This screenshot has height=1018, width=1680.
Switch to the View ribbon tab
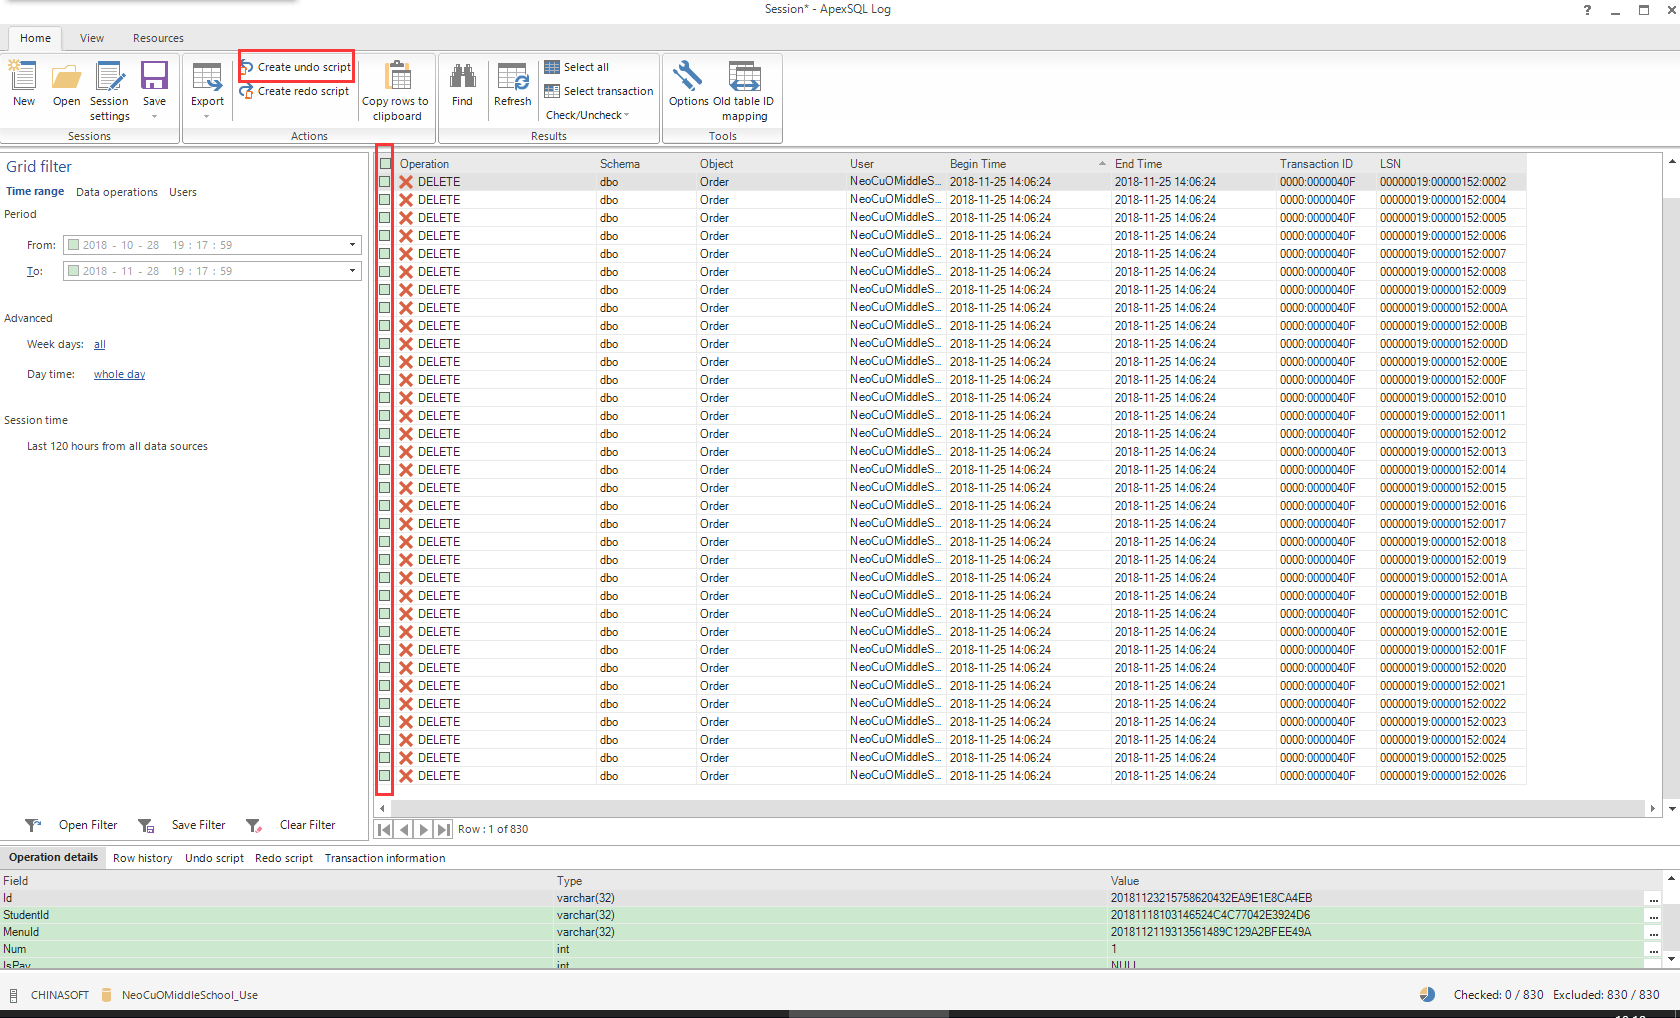[91, 38]
